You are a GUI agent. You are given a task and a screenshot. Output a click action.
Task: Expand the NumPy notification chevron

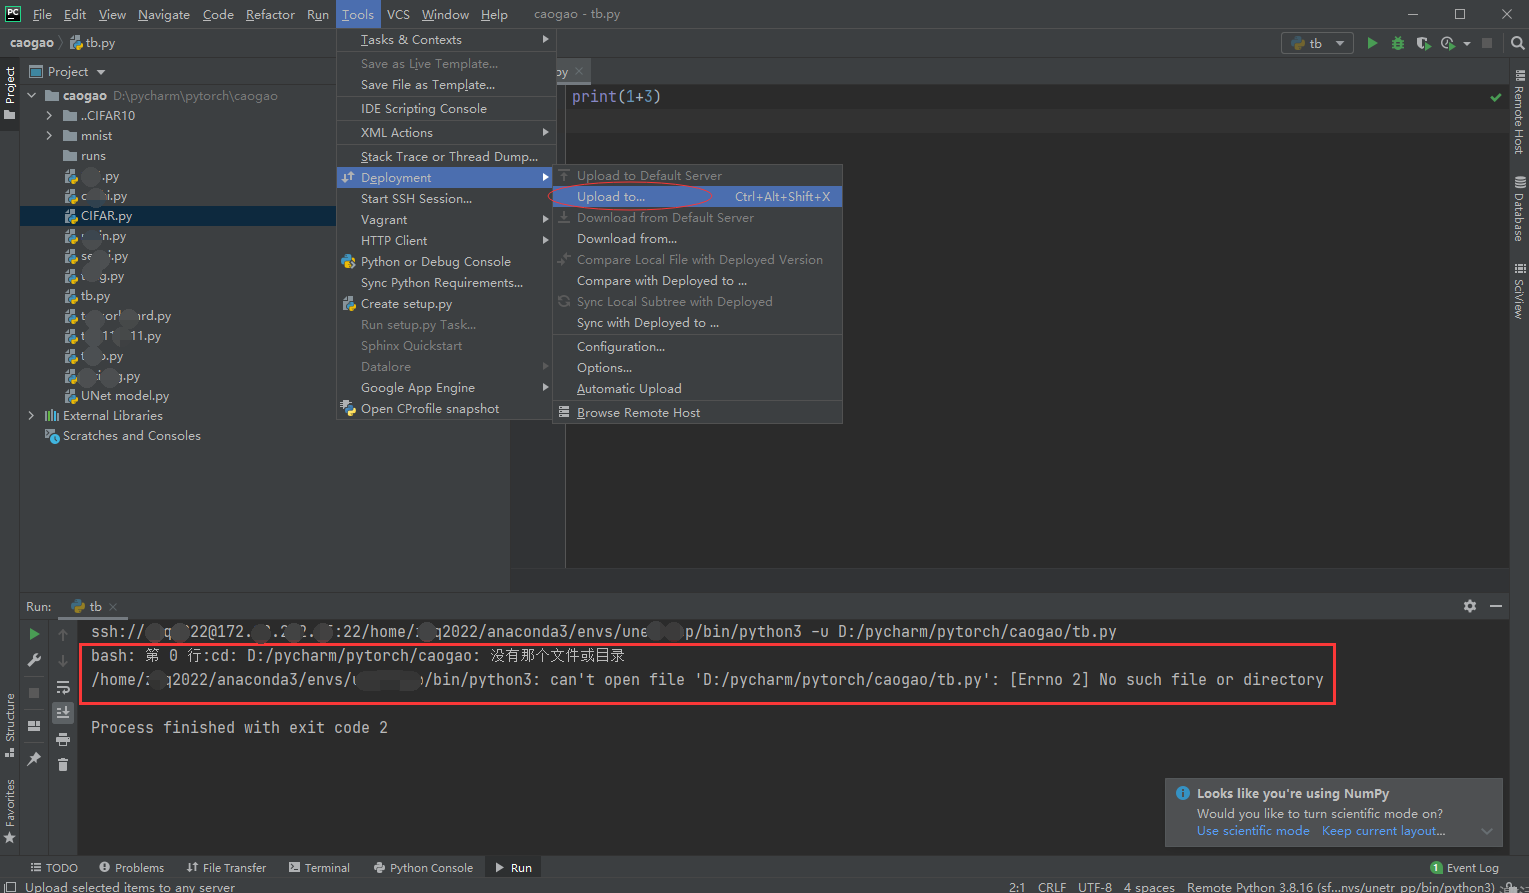[1487, 831]
